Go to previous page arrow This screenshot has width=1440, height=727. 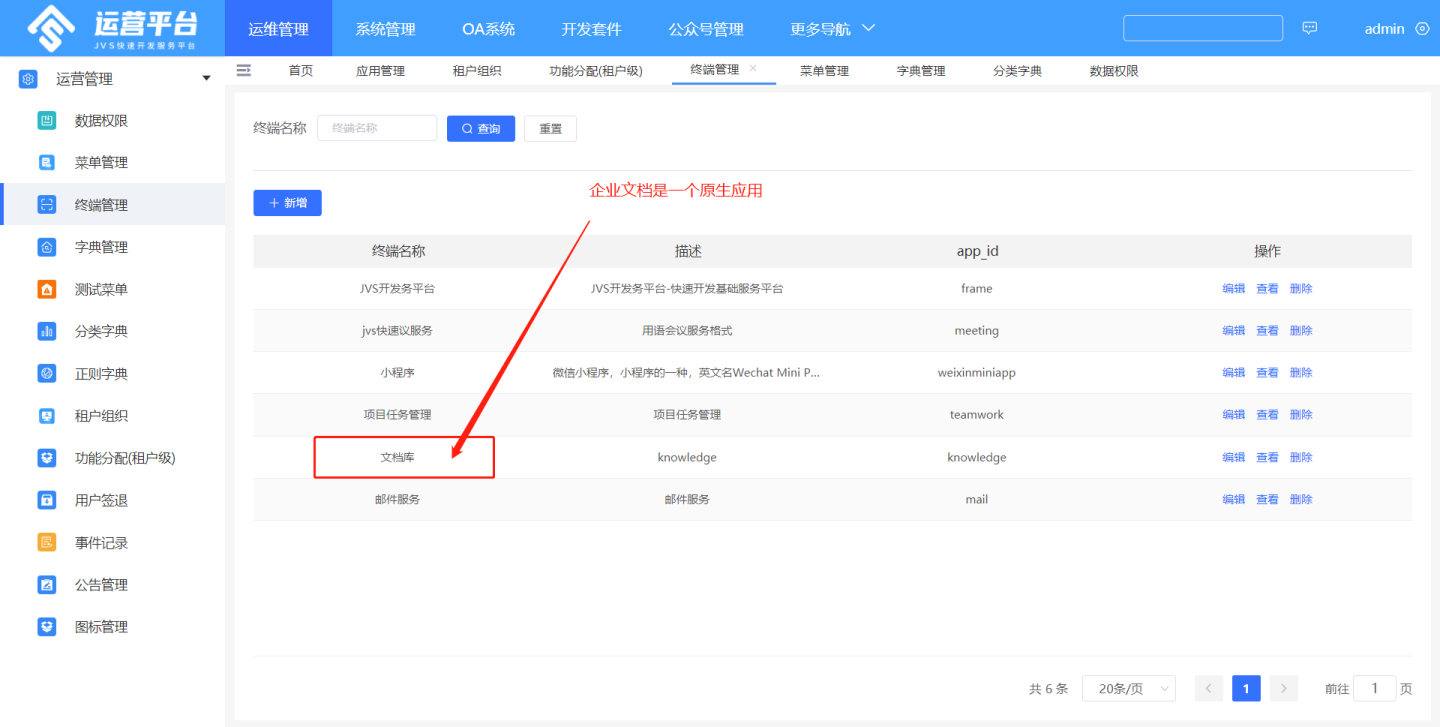(x=1209, y=688)
